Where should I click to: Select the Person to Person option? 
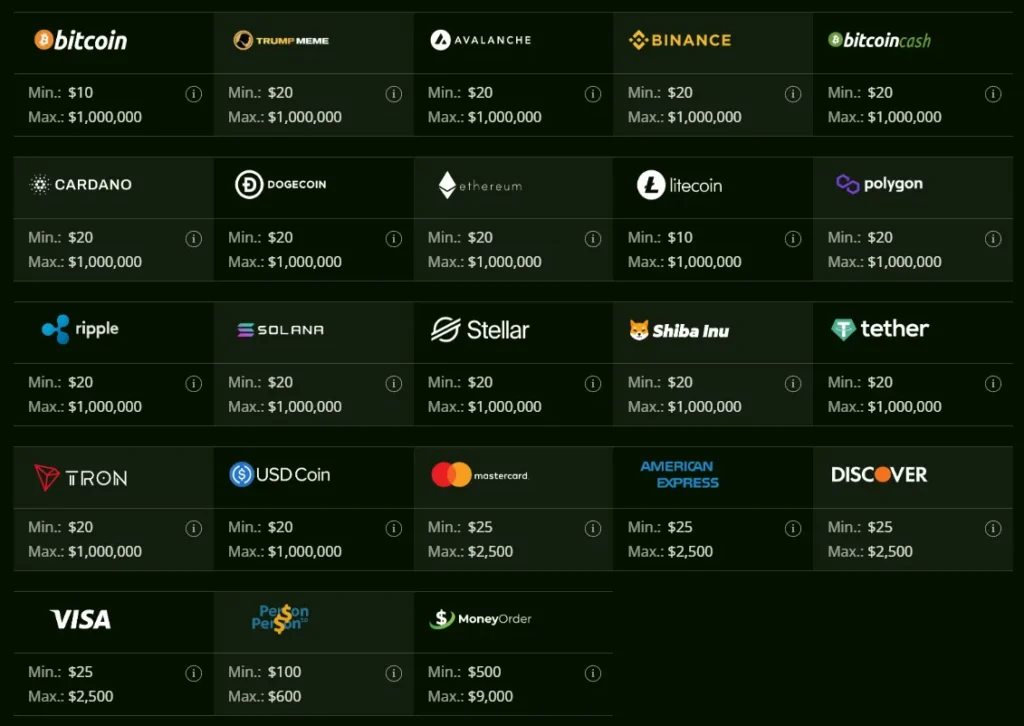click(281, 618)
